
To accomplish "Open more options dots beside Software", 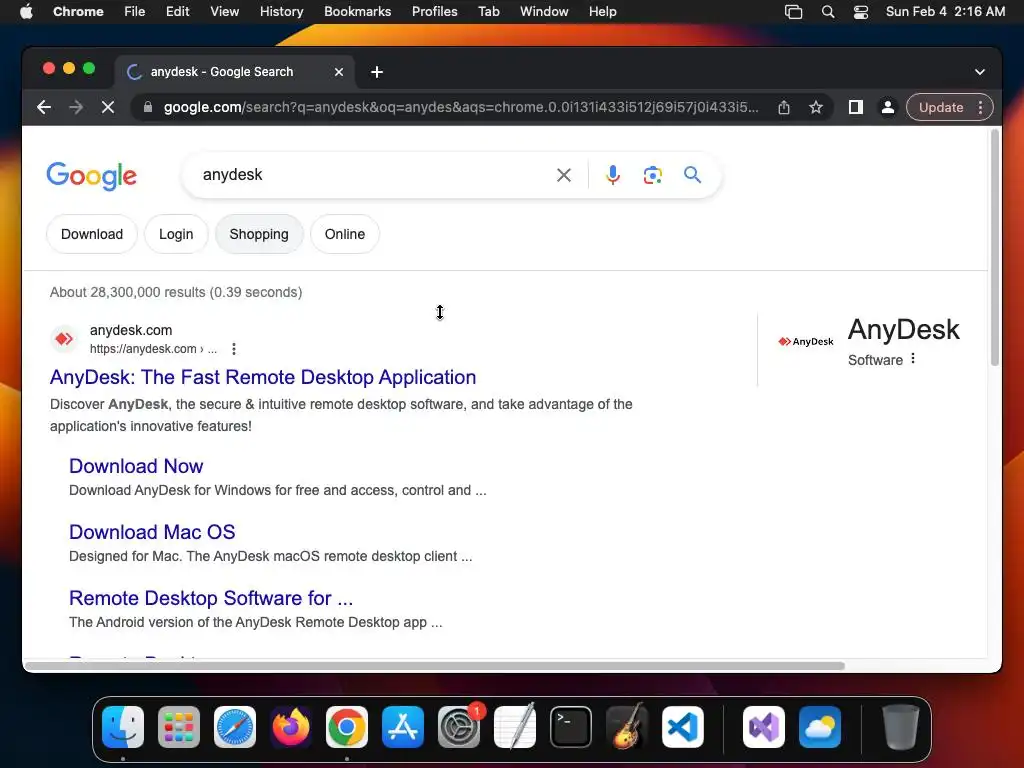I will point(913,359).
